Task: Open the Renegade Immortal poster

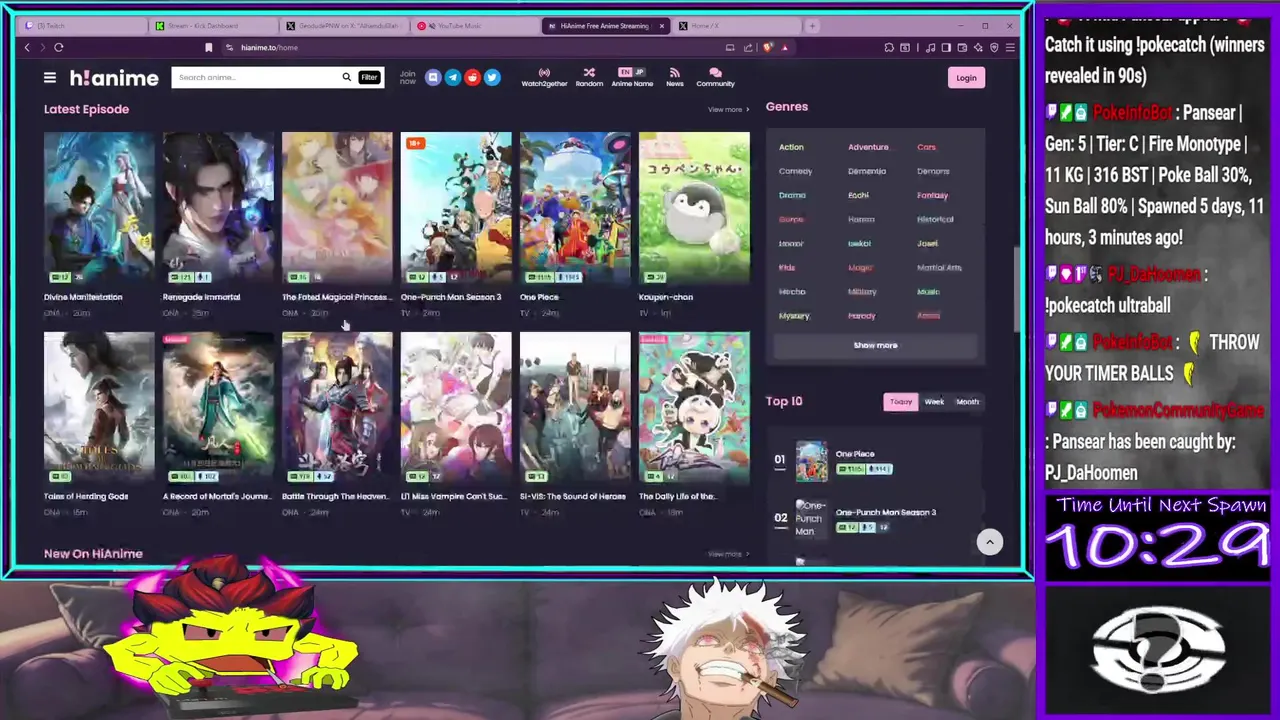Action: coord(218,207)
